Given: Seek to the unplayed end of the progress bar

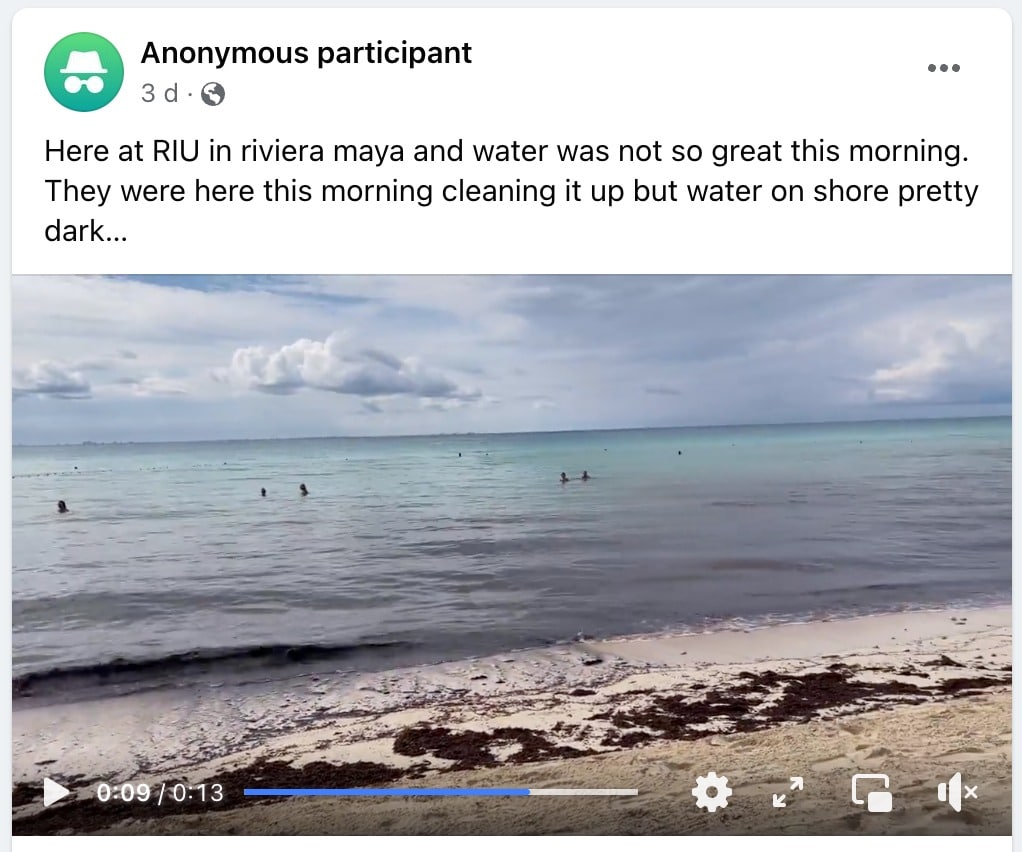Looking at the screenshot, I should pyautogui.click(x=583, y=792).
